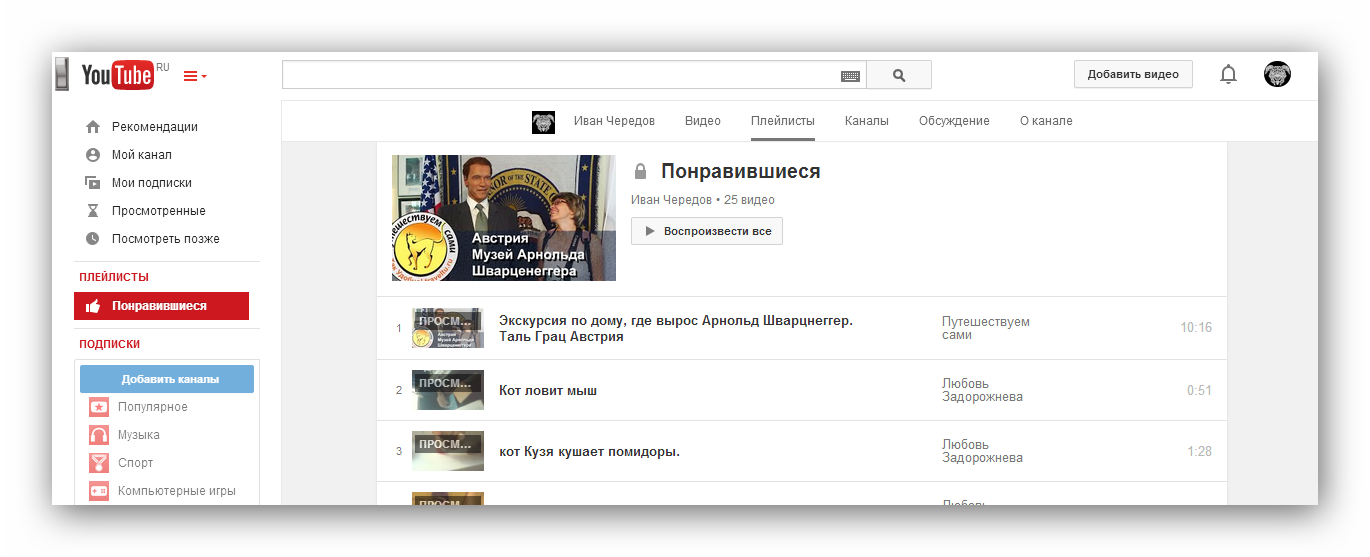Open the video Кот ловит мыш
Viewport: 1370px width, 557px height.
[x=548, y=390]
